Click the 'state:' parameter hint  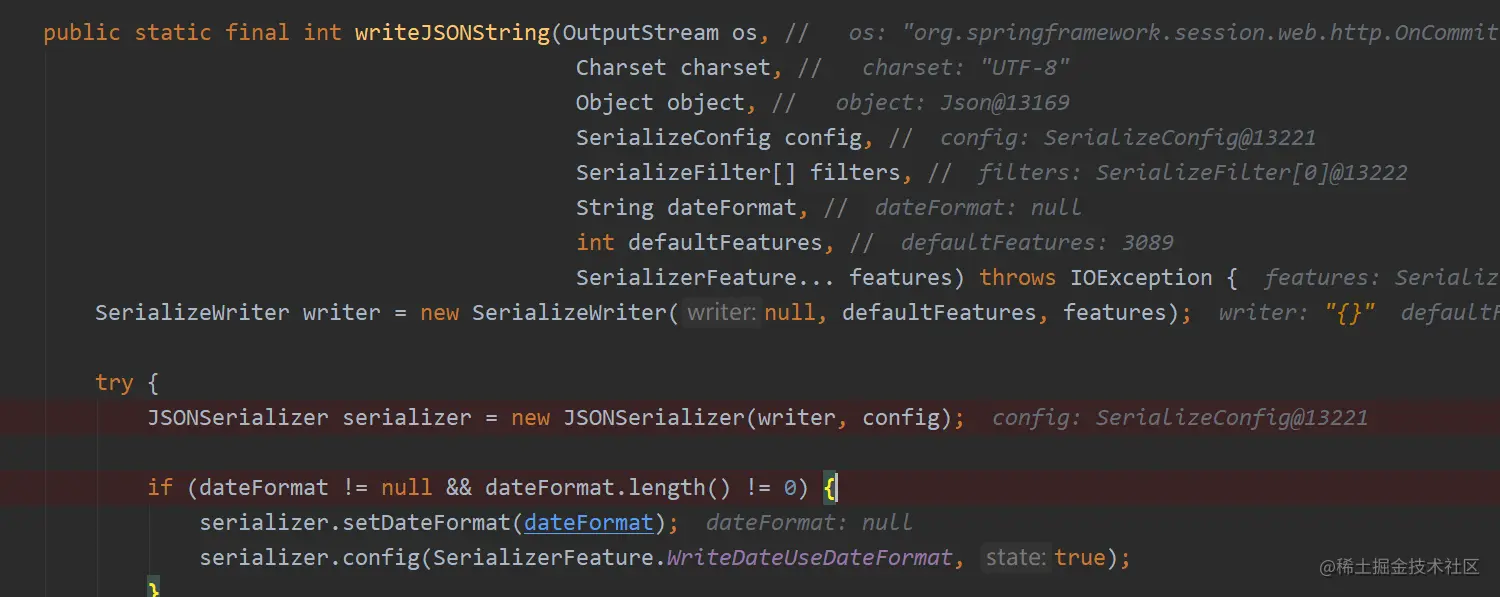[1015, 558]
